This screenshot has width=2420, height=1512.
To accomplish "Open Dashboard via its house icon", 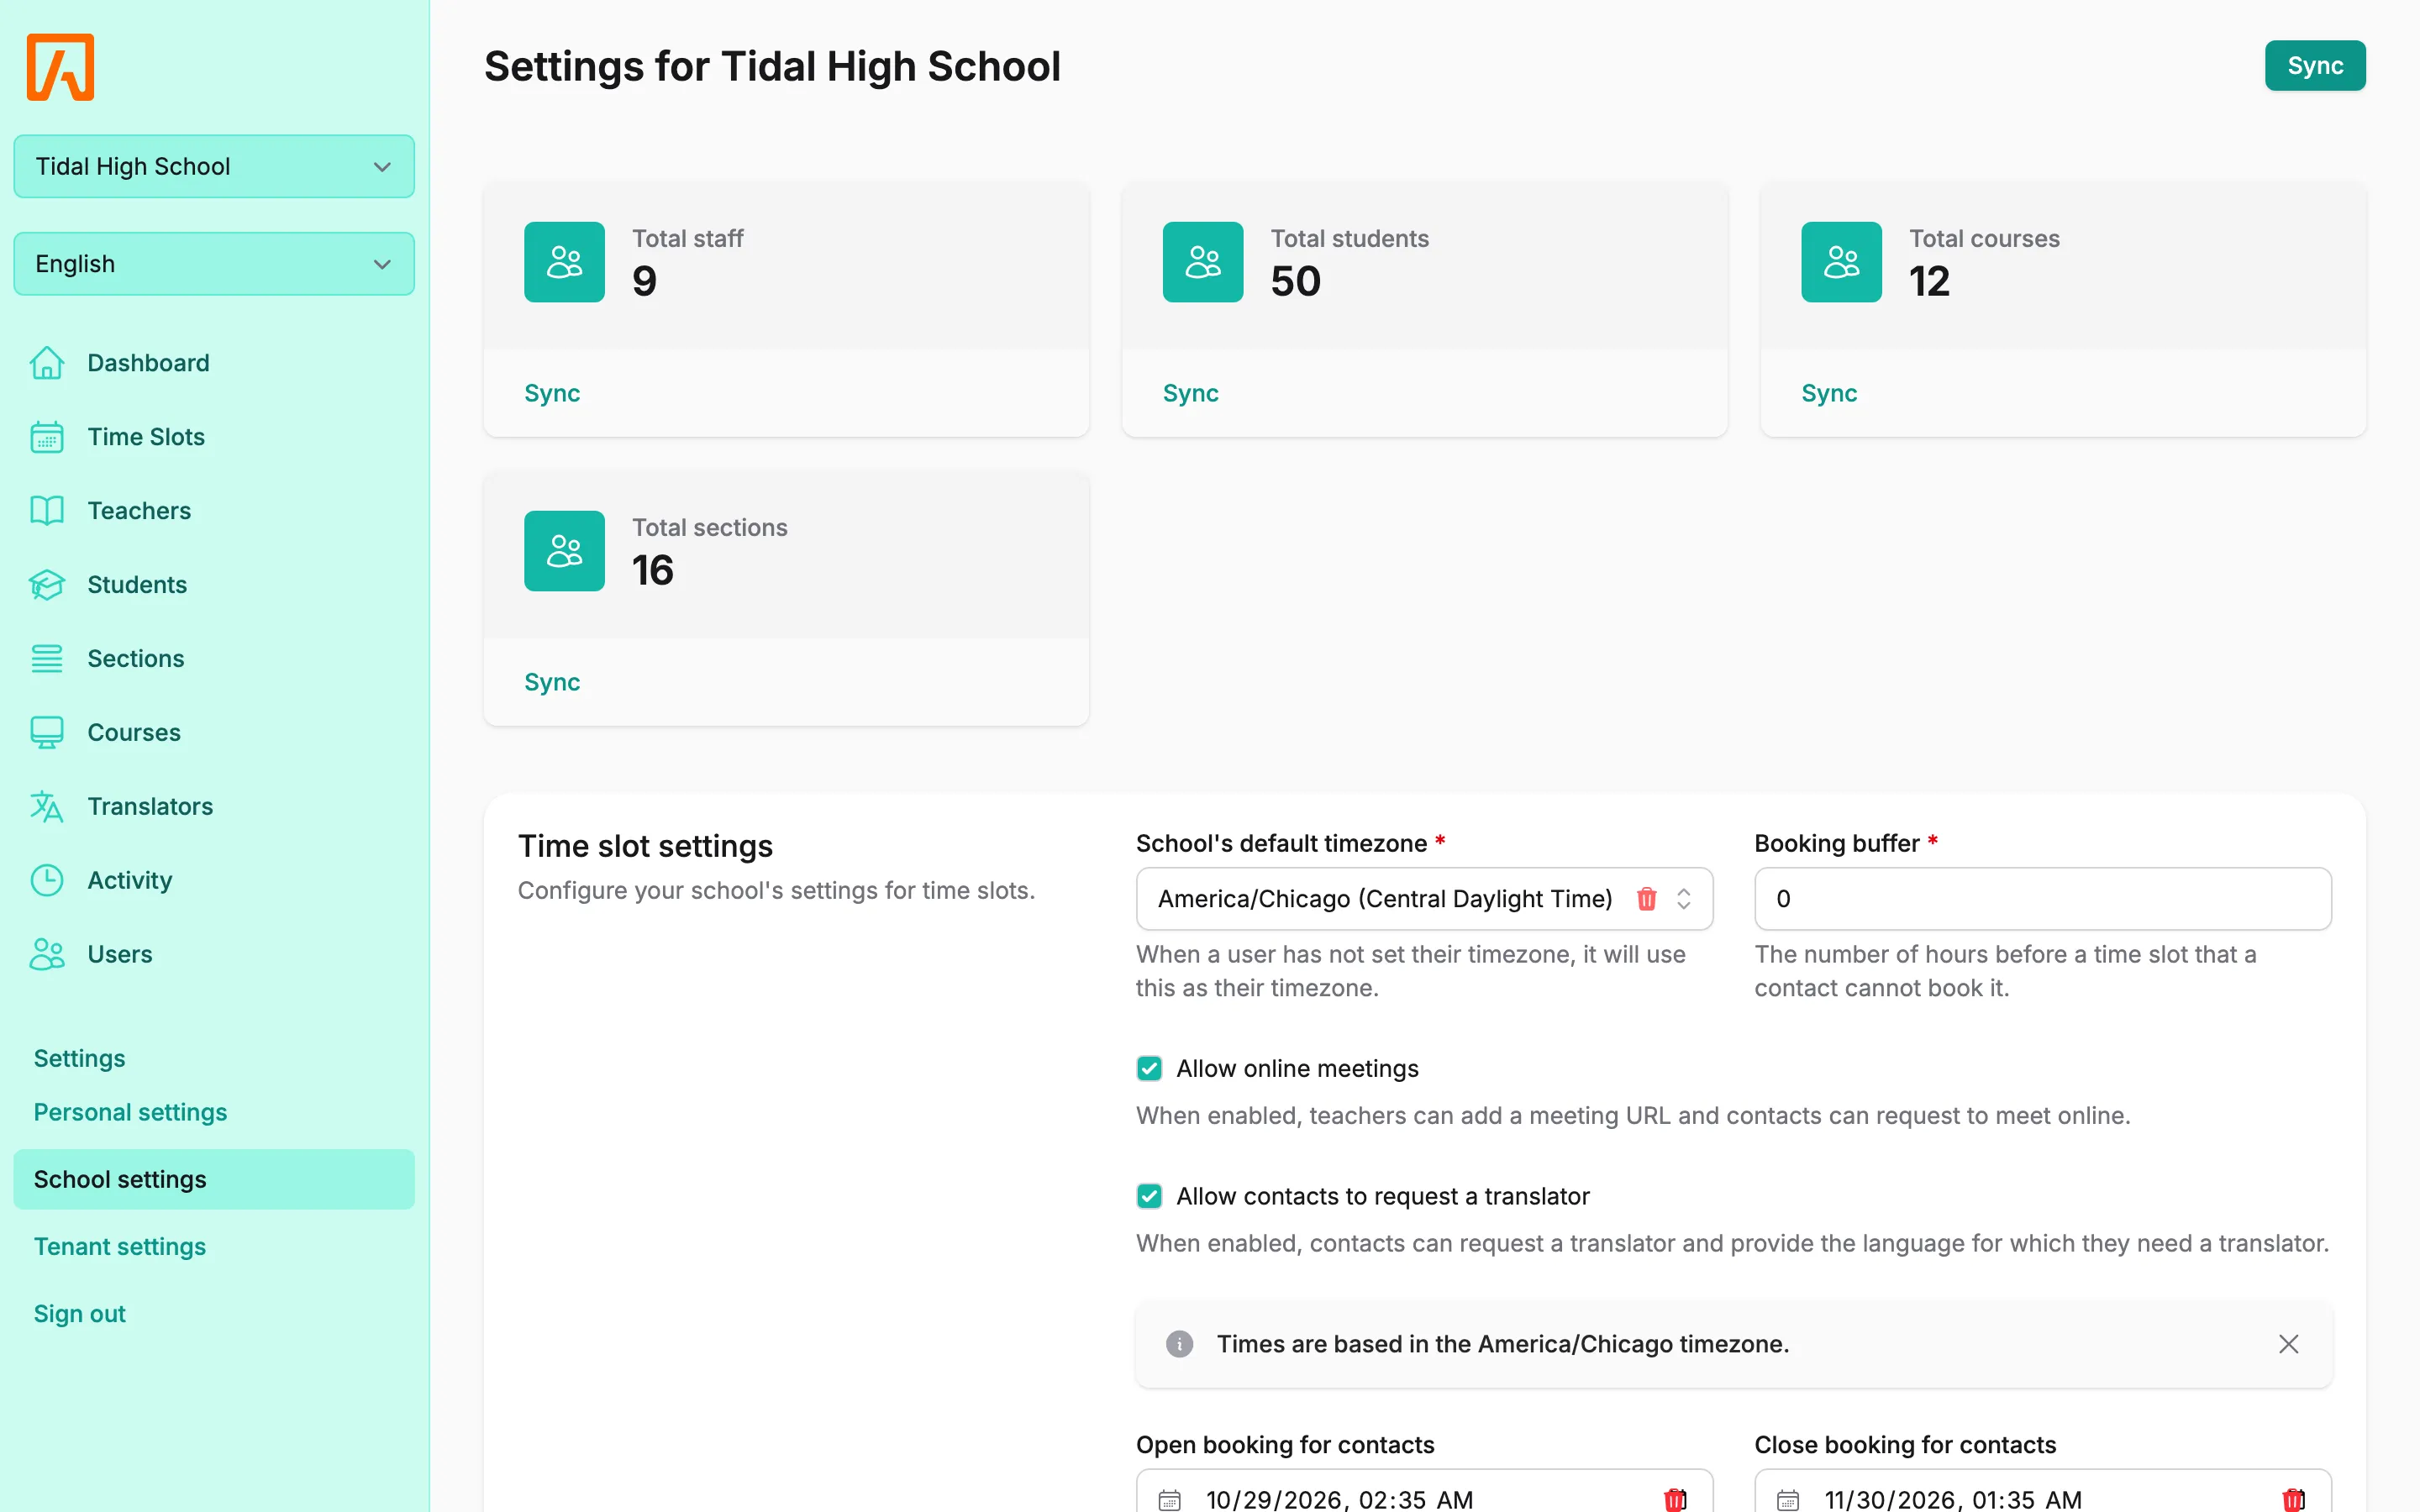I will pyautogui.click(x=47, y=363).
